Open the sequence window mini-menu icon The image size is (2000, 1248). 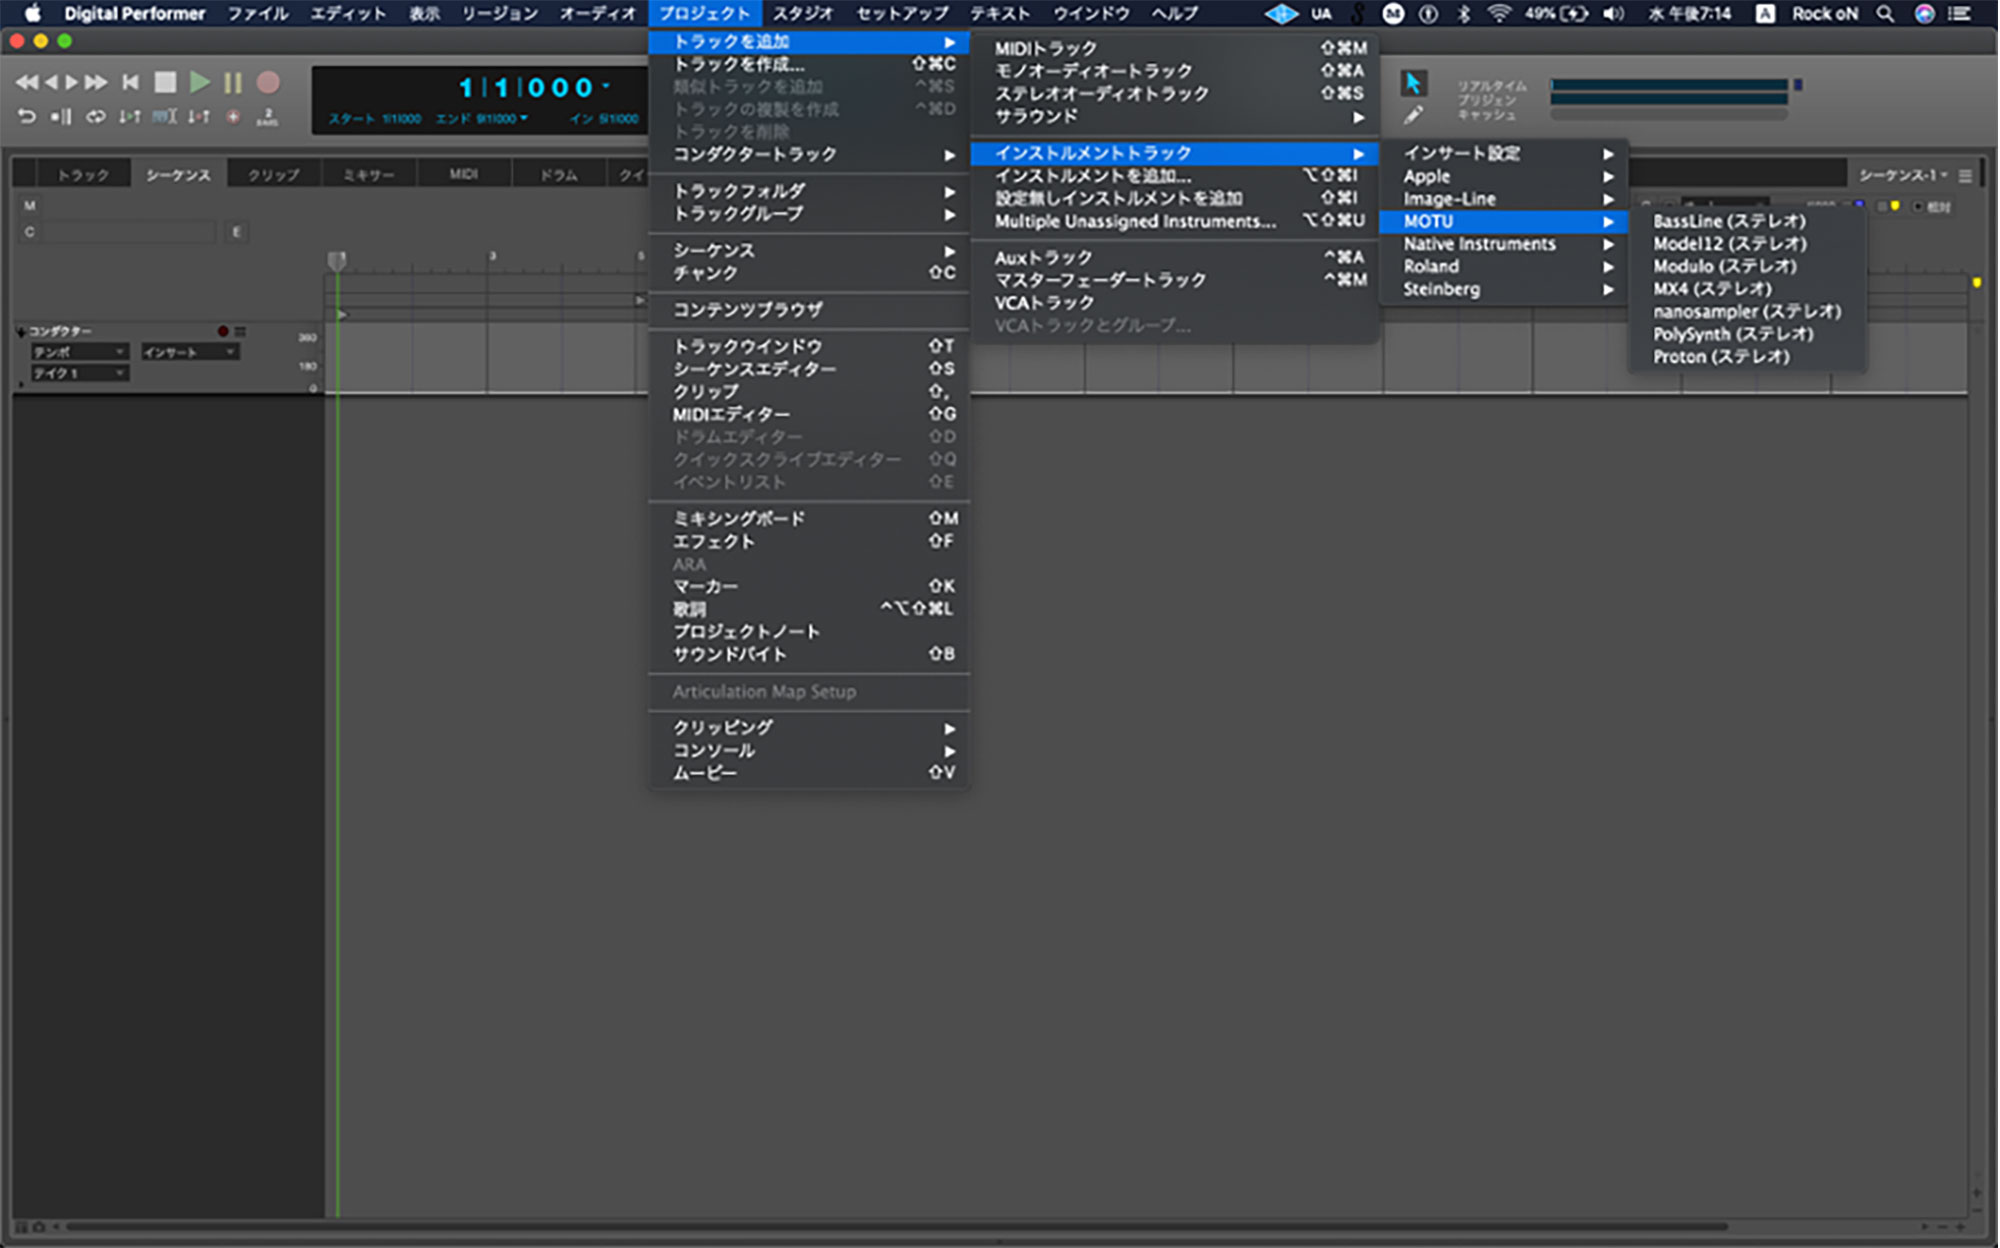(1965, 175)
